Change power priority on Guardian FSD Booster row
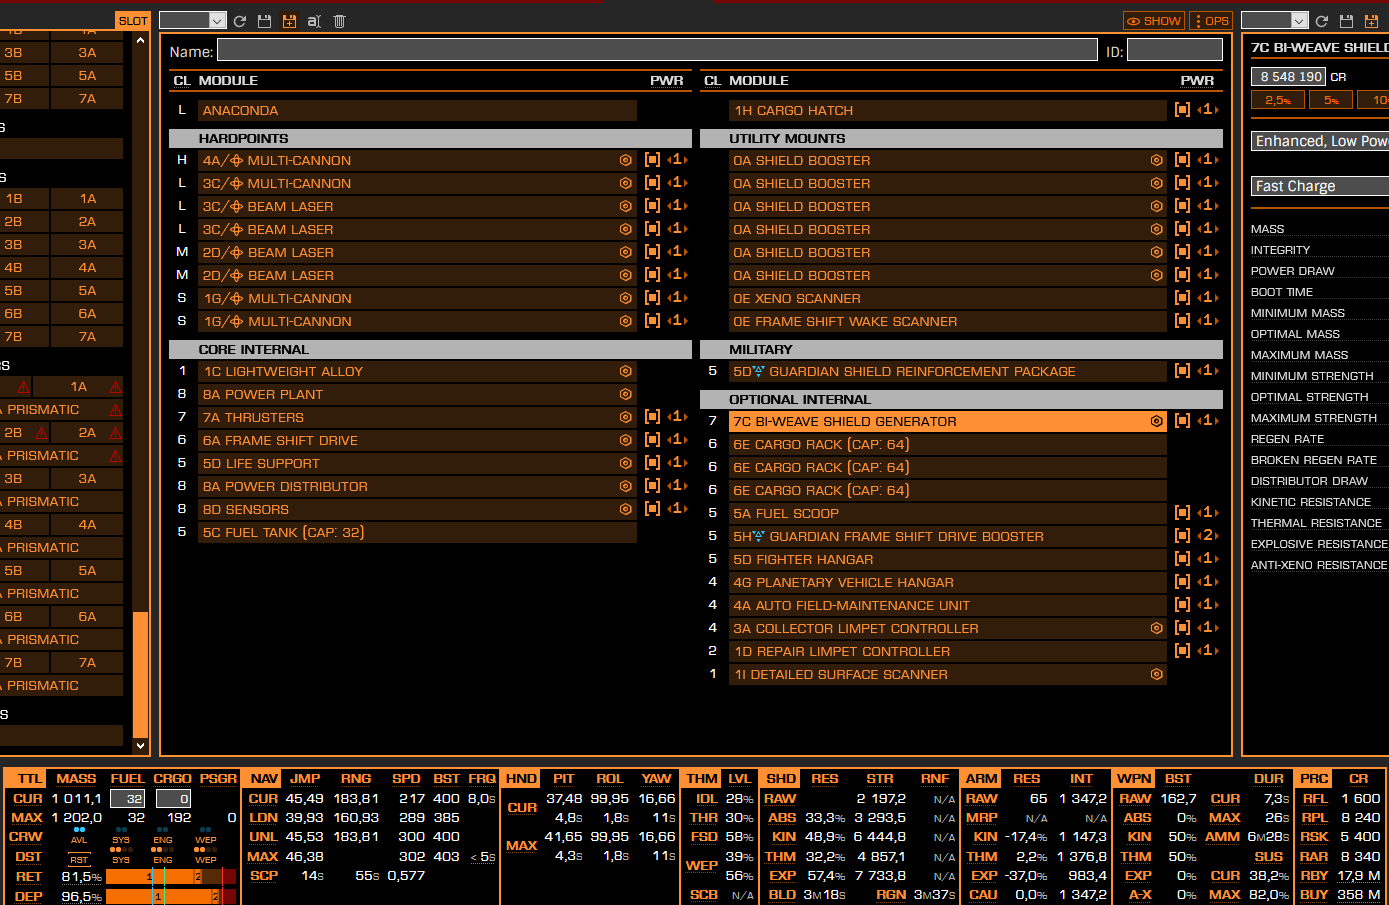The height and width of the screenshot is (905, 1389). point(1208,536)
